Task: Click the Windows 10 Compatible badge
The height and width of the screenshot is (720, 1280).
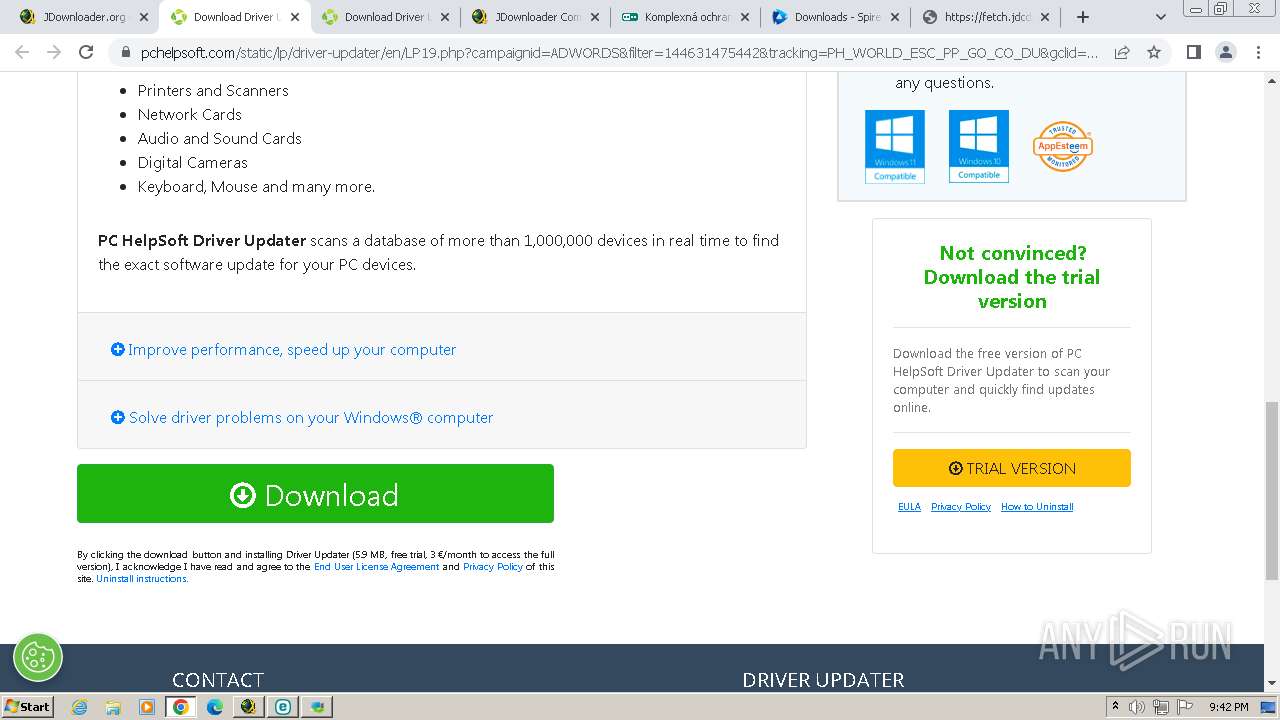Action: tap(979, 147)
